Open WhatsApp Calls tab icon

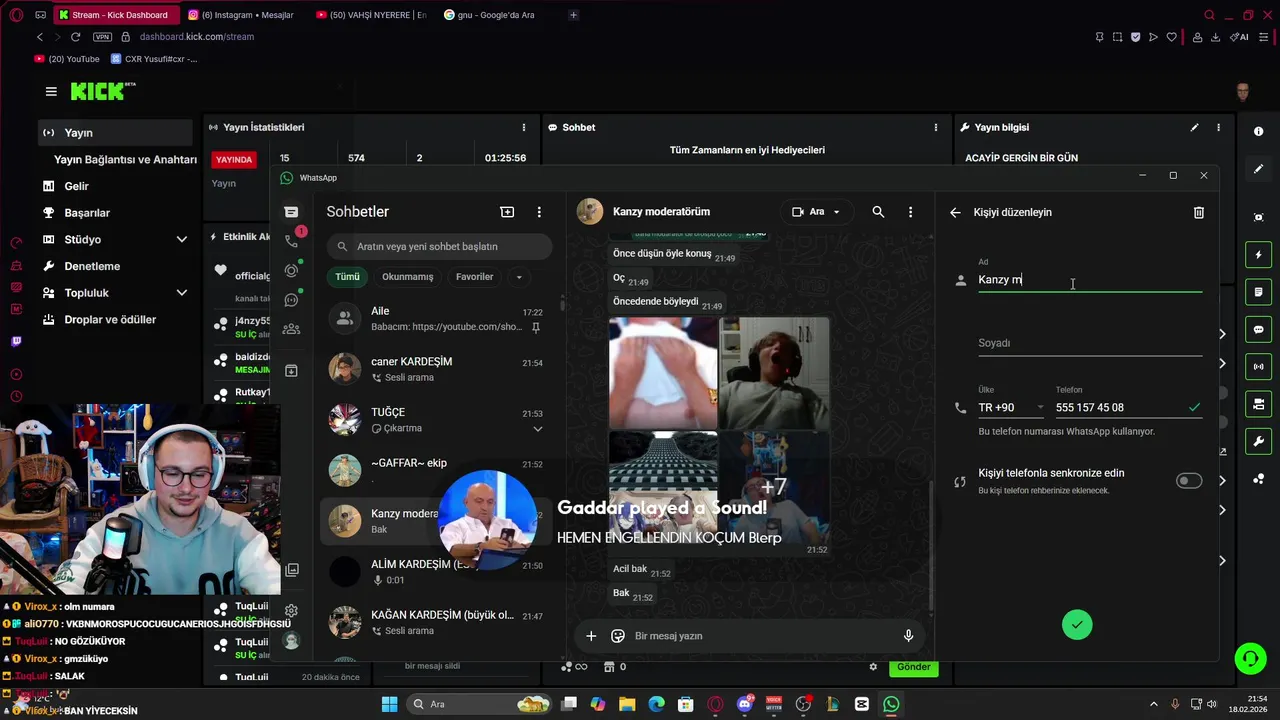pos(291,241)
